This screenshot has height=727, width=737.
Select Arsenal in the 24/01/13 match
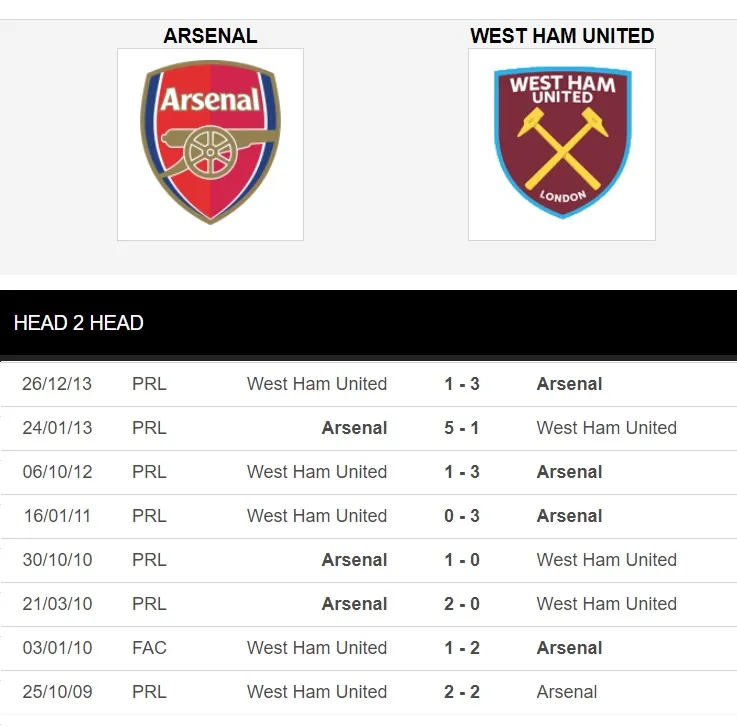(x=354, y=428)
